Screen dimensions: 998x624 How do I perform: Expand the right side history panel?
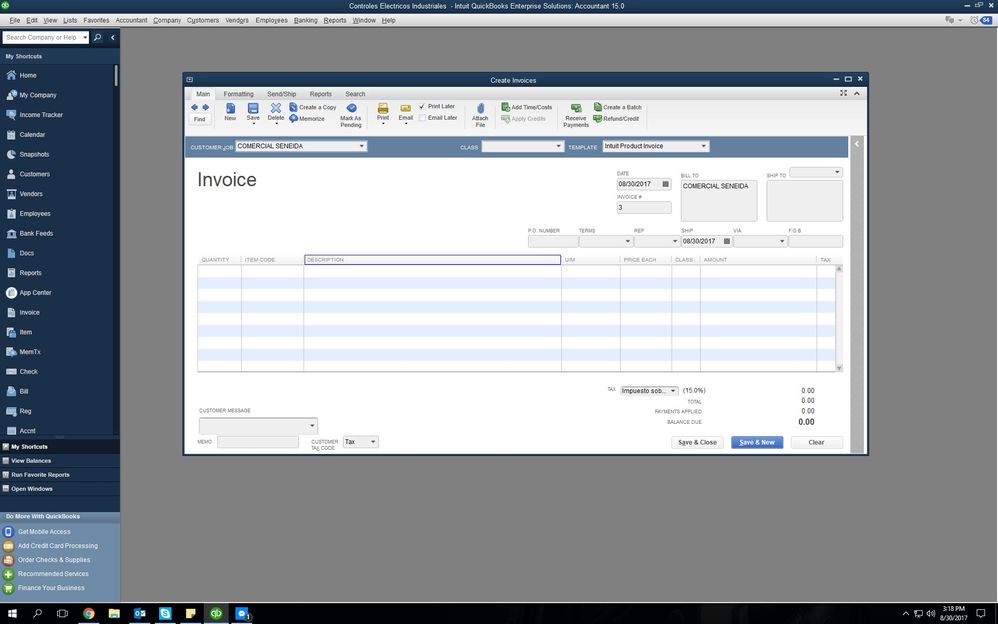[857, 144]
